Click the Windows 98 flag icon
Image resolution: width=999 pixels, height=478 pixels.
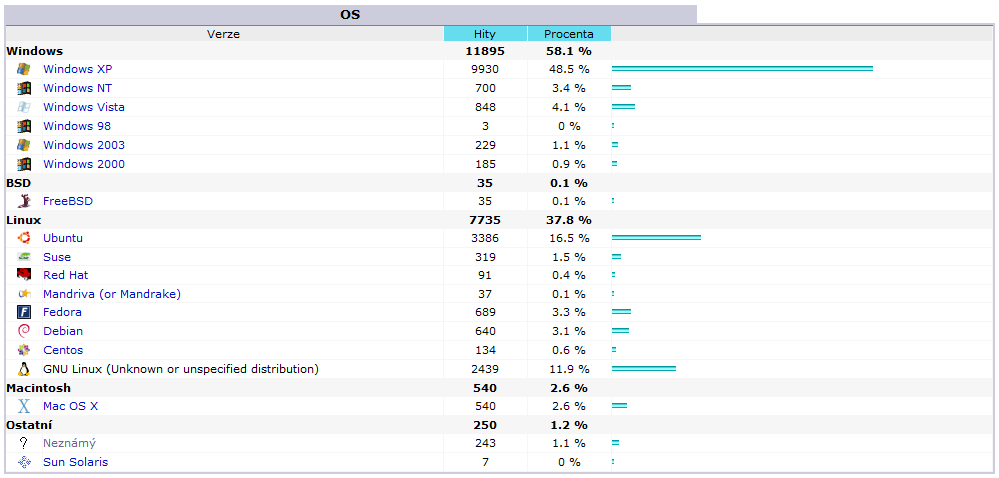[x=24, y=126]
